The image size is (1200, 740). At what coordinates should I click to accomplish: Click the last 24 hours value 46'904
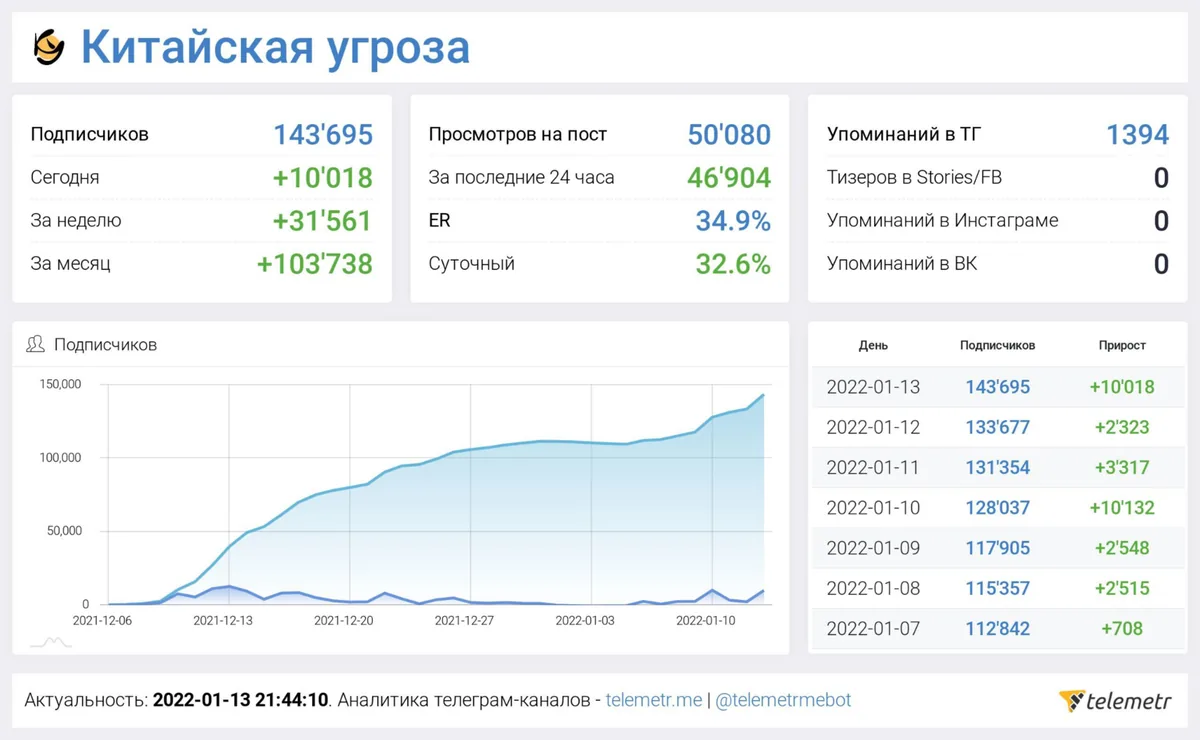(x=729, y=177)
